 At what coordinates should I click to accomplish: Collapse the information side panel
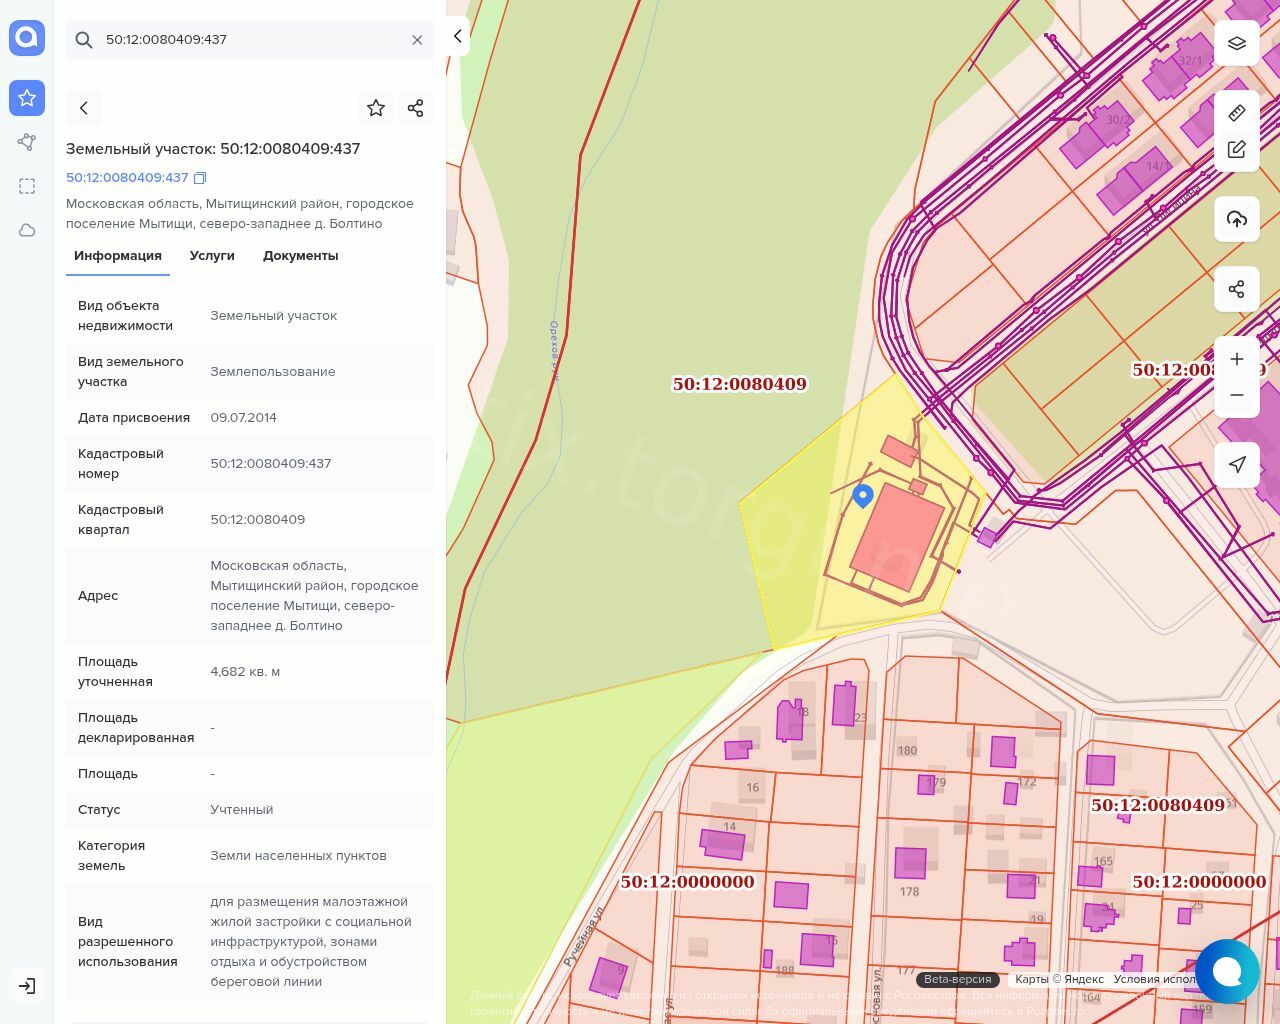[x=458, y=36]
